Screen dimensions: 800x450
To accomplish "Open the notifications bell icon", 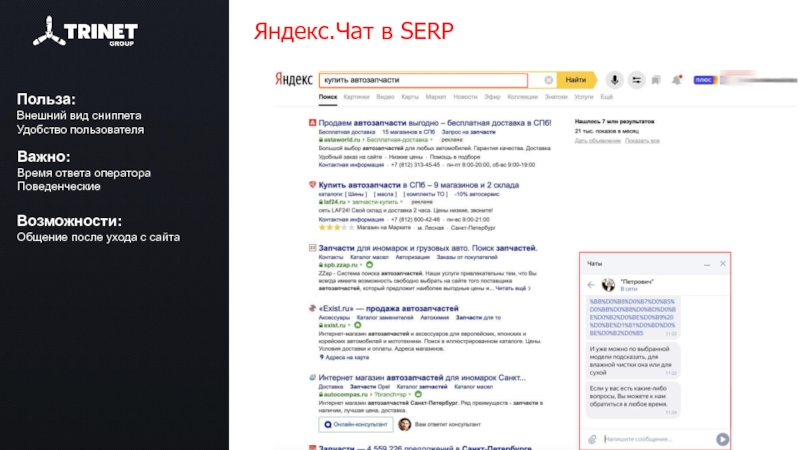I will click(677, 80).
